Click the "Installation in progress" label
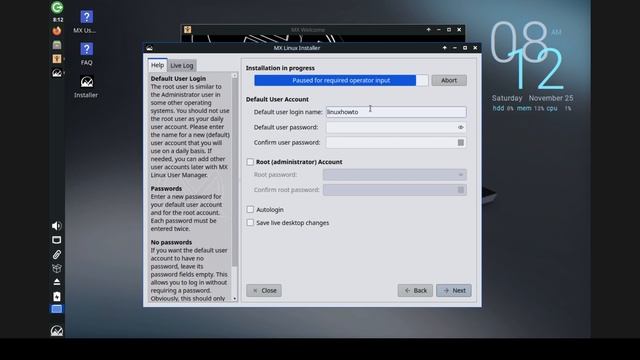 280,68
